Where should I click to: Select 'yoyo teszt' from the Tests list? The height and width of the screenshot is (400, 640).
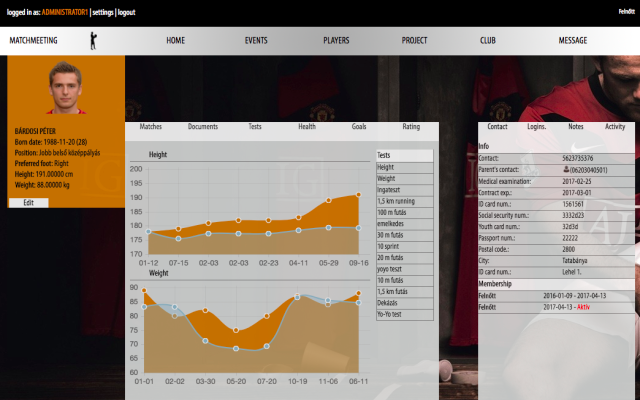coord(395,268)
